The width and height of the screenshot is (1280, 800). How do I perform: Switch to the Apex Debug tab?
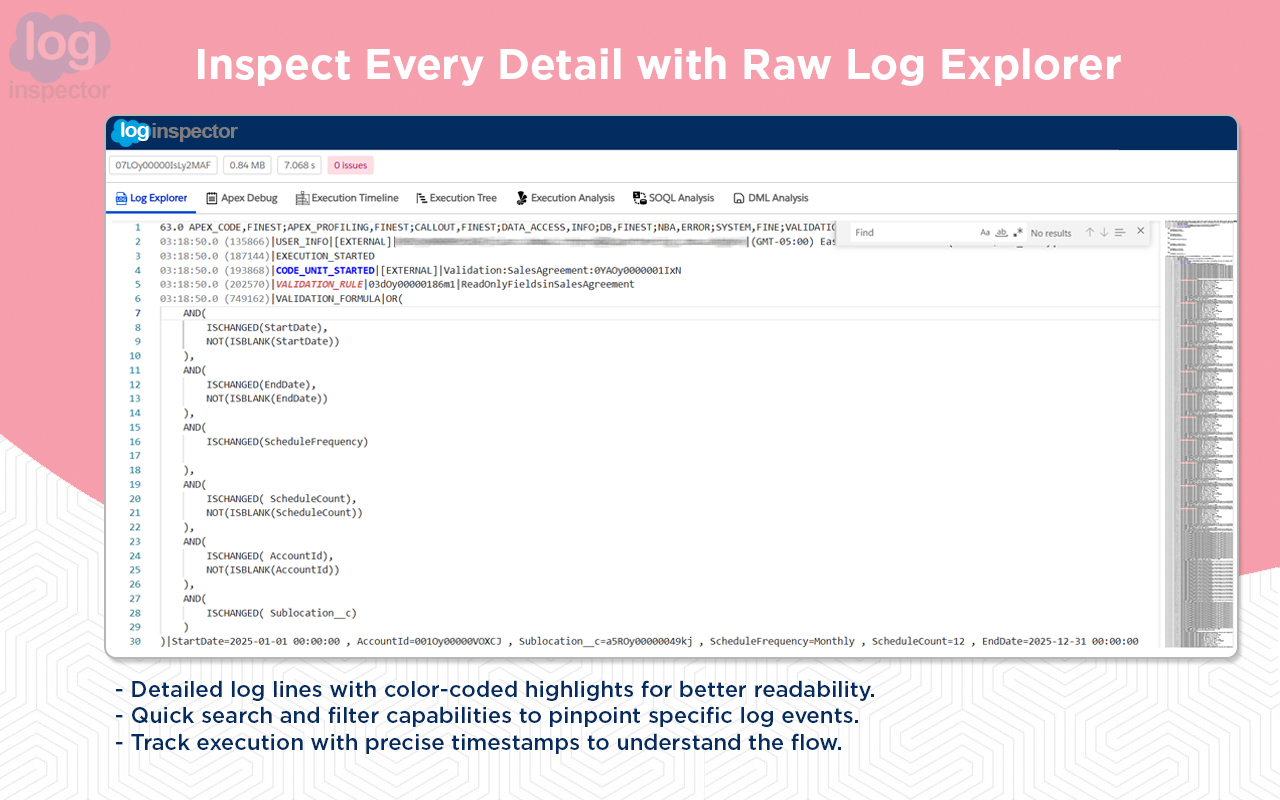(x=241, y=198)
